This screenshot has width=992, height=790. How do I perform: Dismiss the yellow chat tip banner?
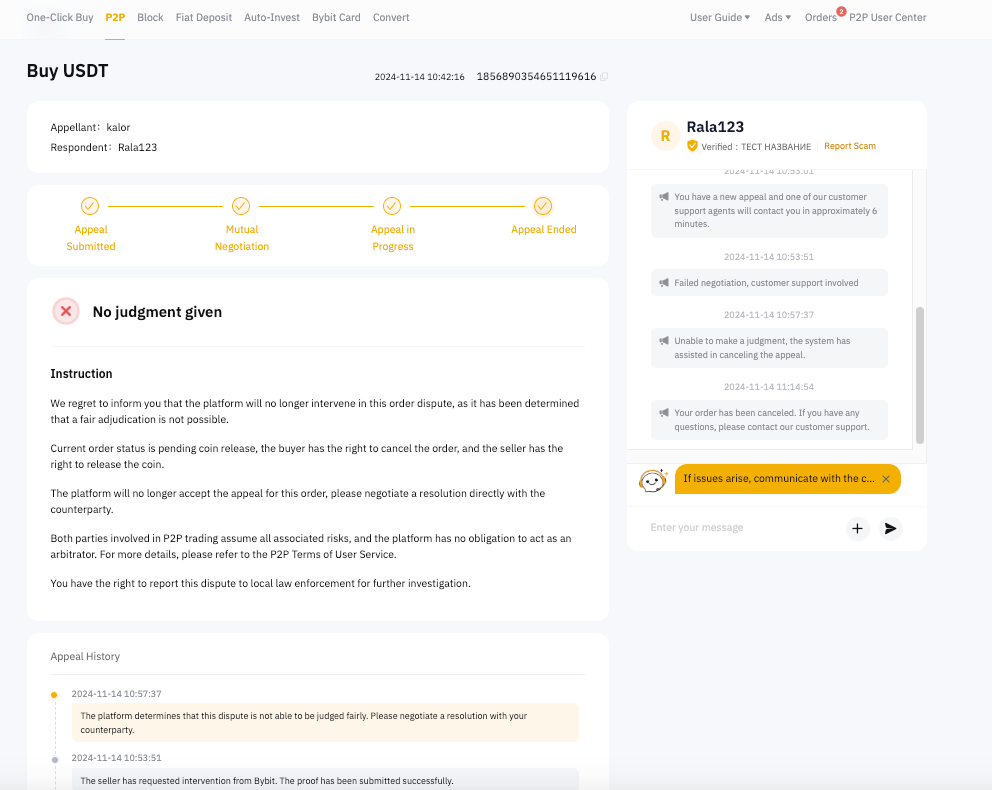point(885,479)
